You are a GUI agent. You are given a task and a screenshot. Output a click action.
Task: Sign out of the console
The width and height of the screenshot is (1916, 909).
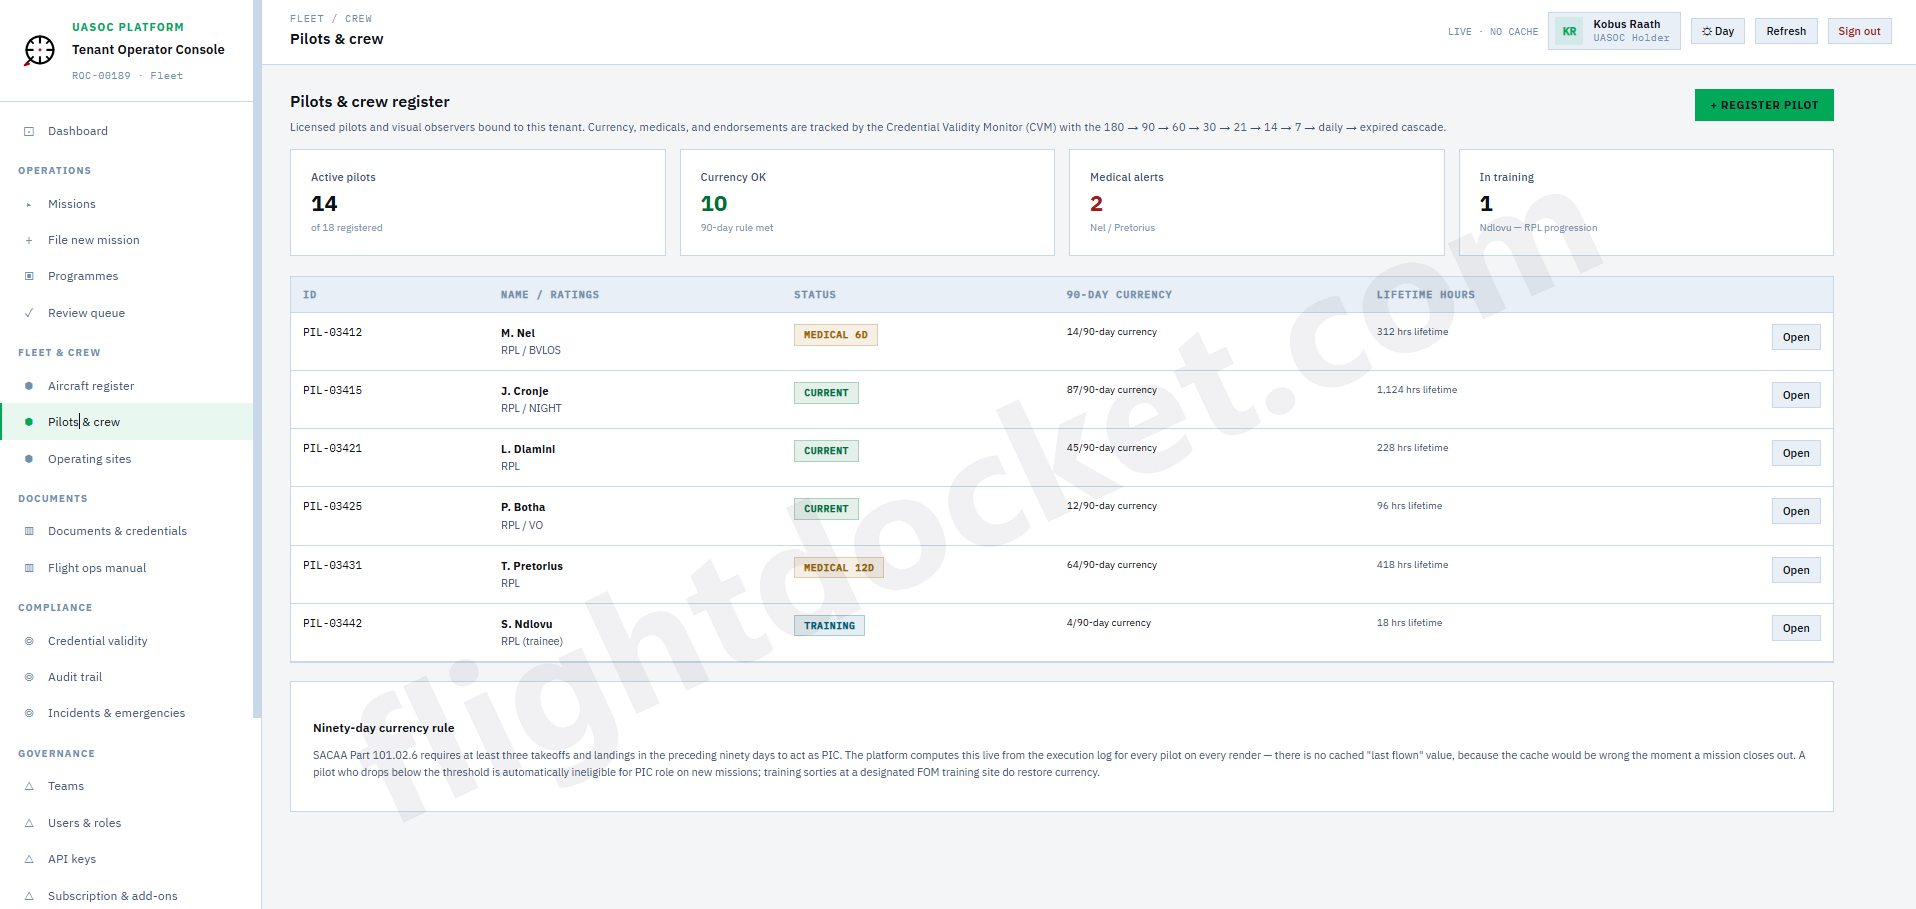(x=1858, y=31)
